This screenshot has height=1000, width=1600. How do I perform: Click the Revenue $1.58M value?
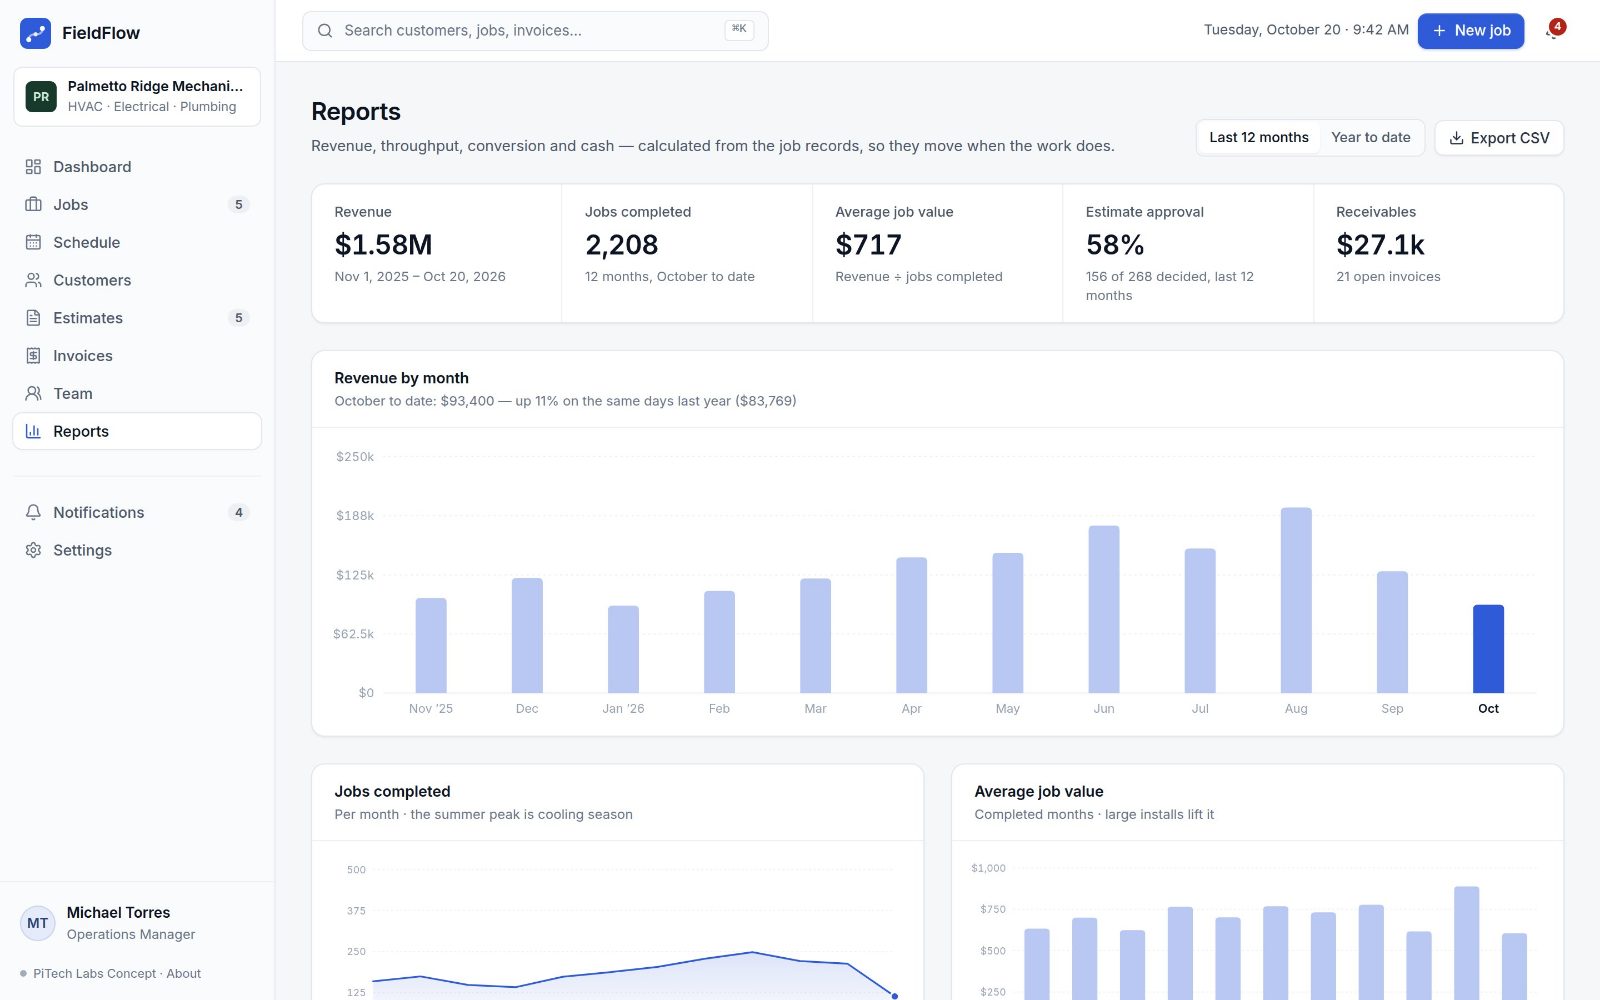click(x=383, y=245)
